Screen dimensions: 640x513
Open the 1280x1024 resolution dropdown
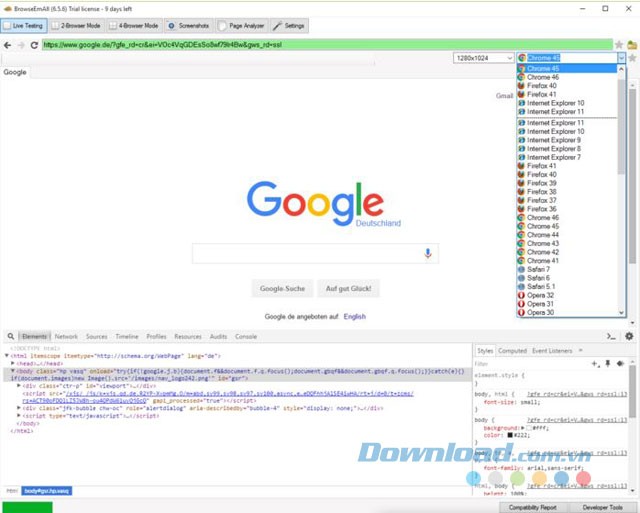[x=482, y=59]
